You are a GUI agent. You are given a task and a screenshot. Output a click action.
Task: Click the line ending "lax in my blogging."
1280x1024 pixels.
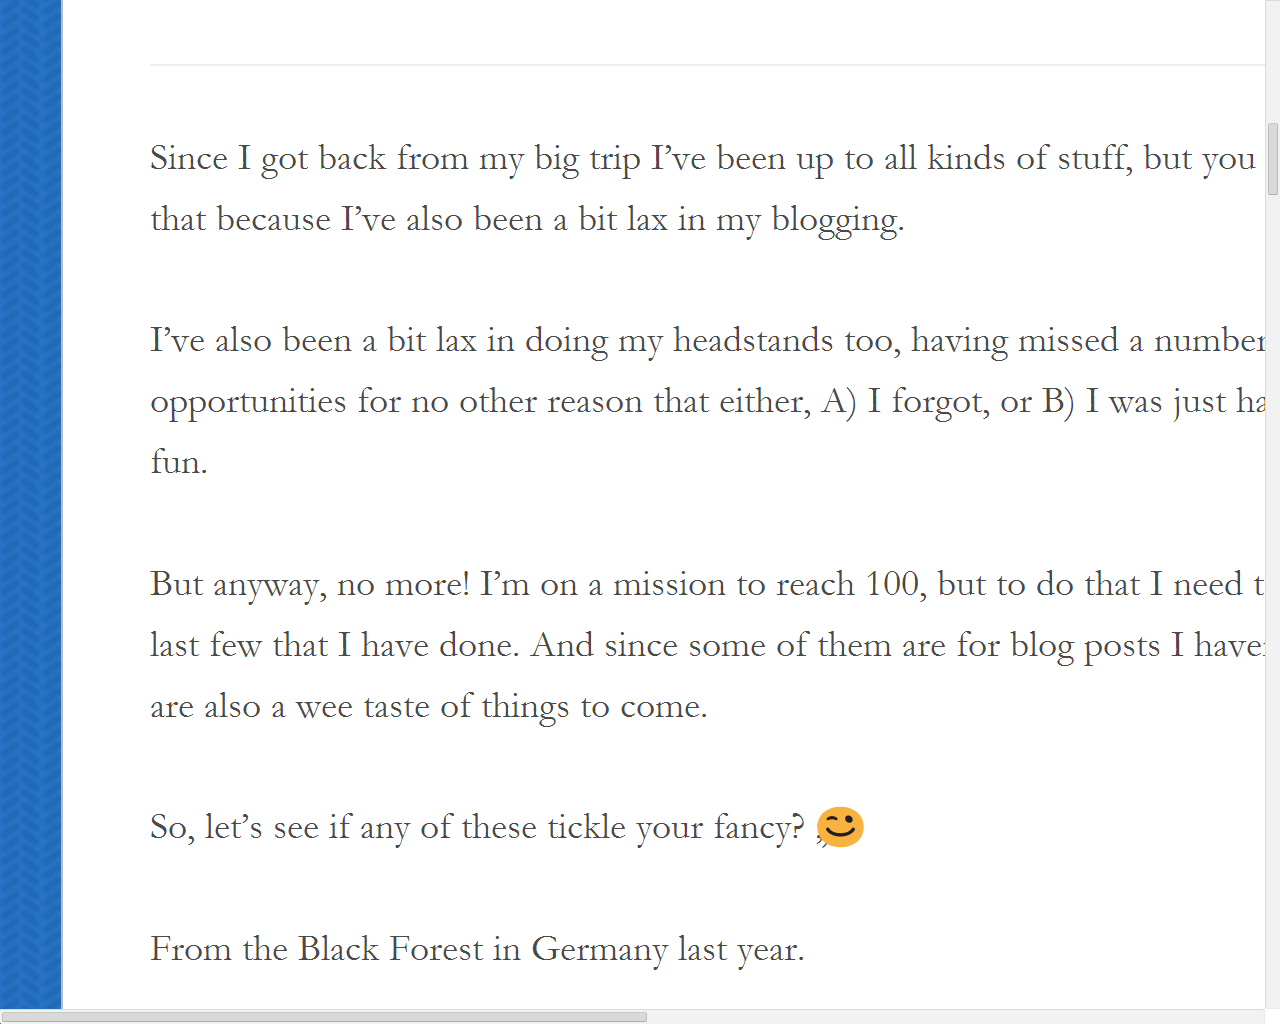tap(527, 220)
